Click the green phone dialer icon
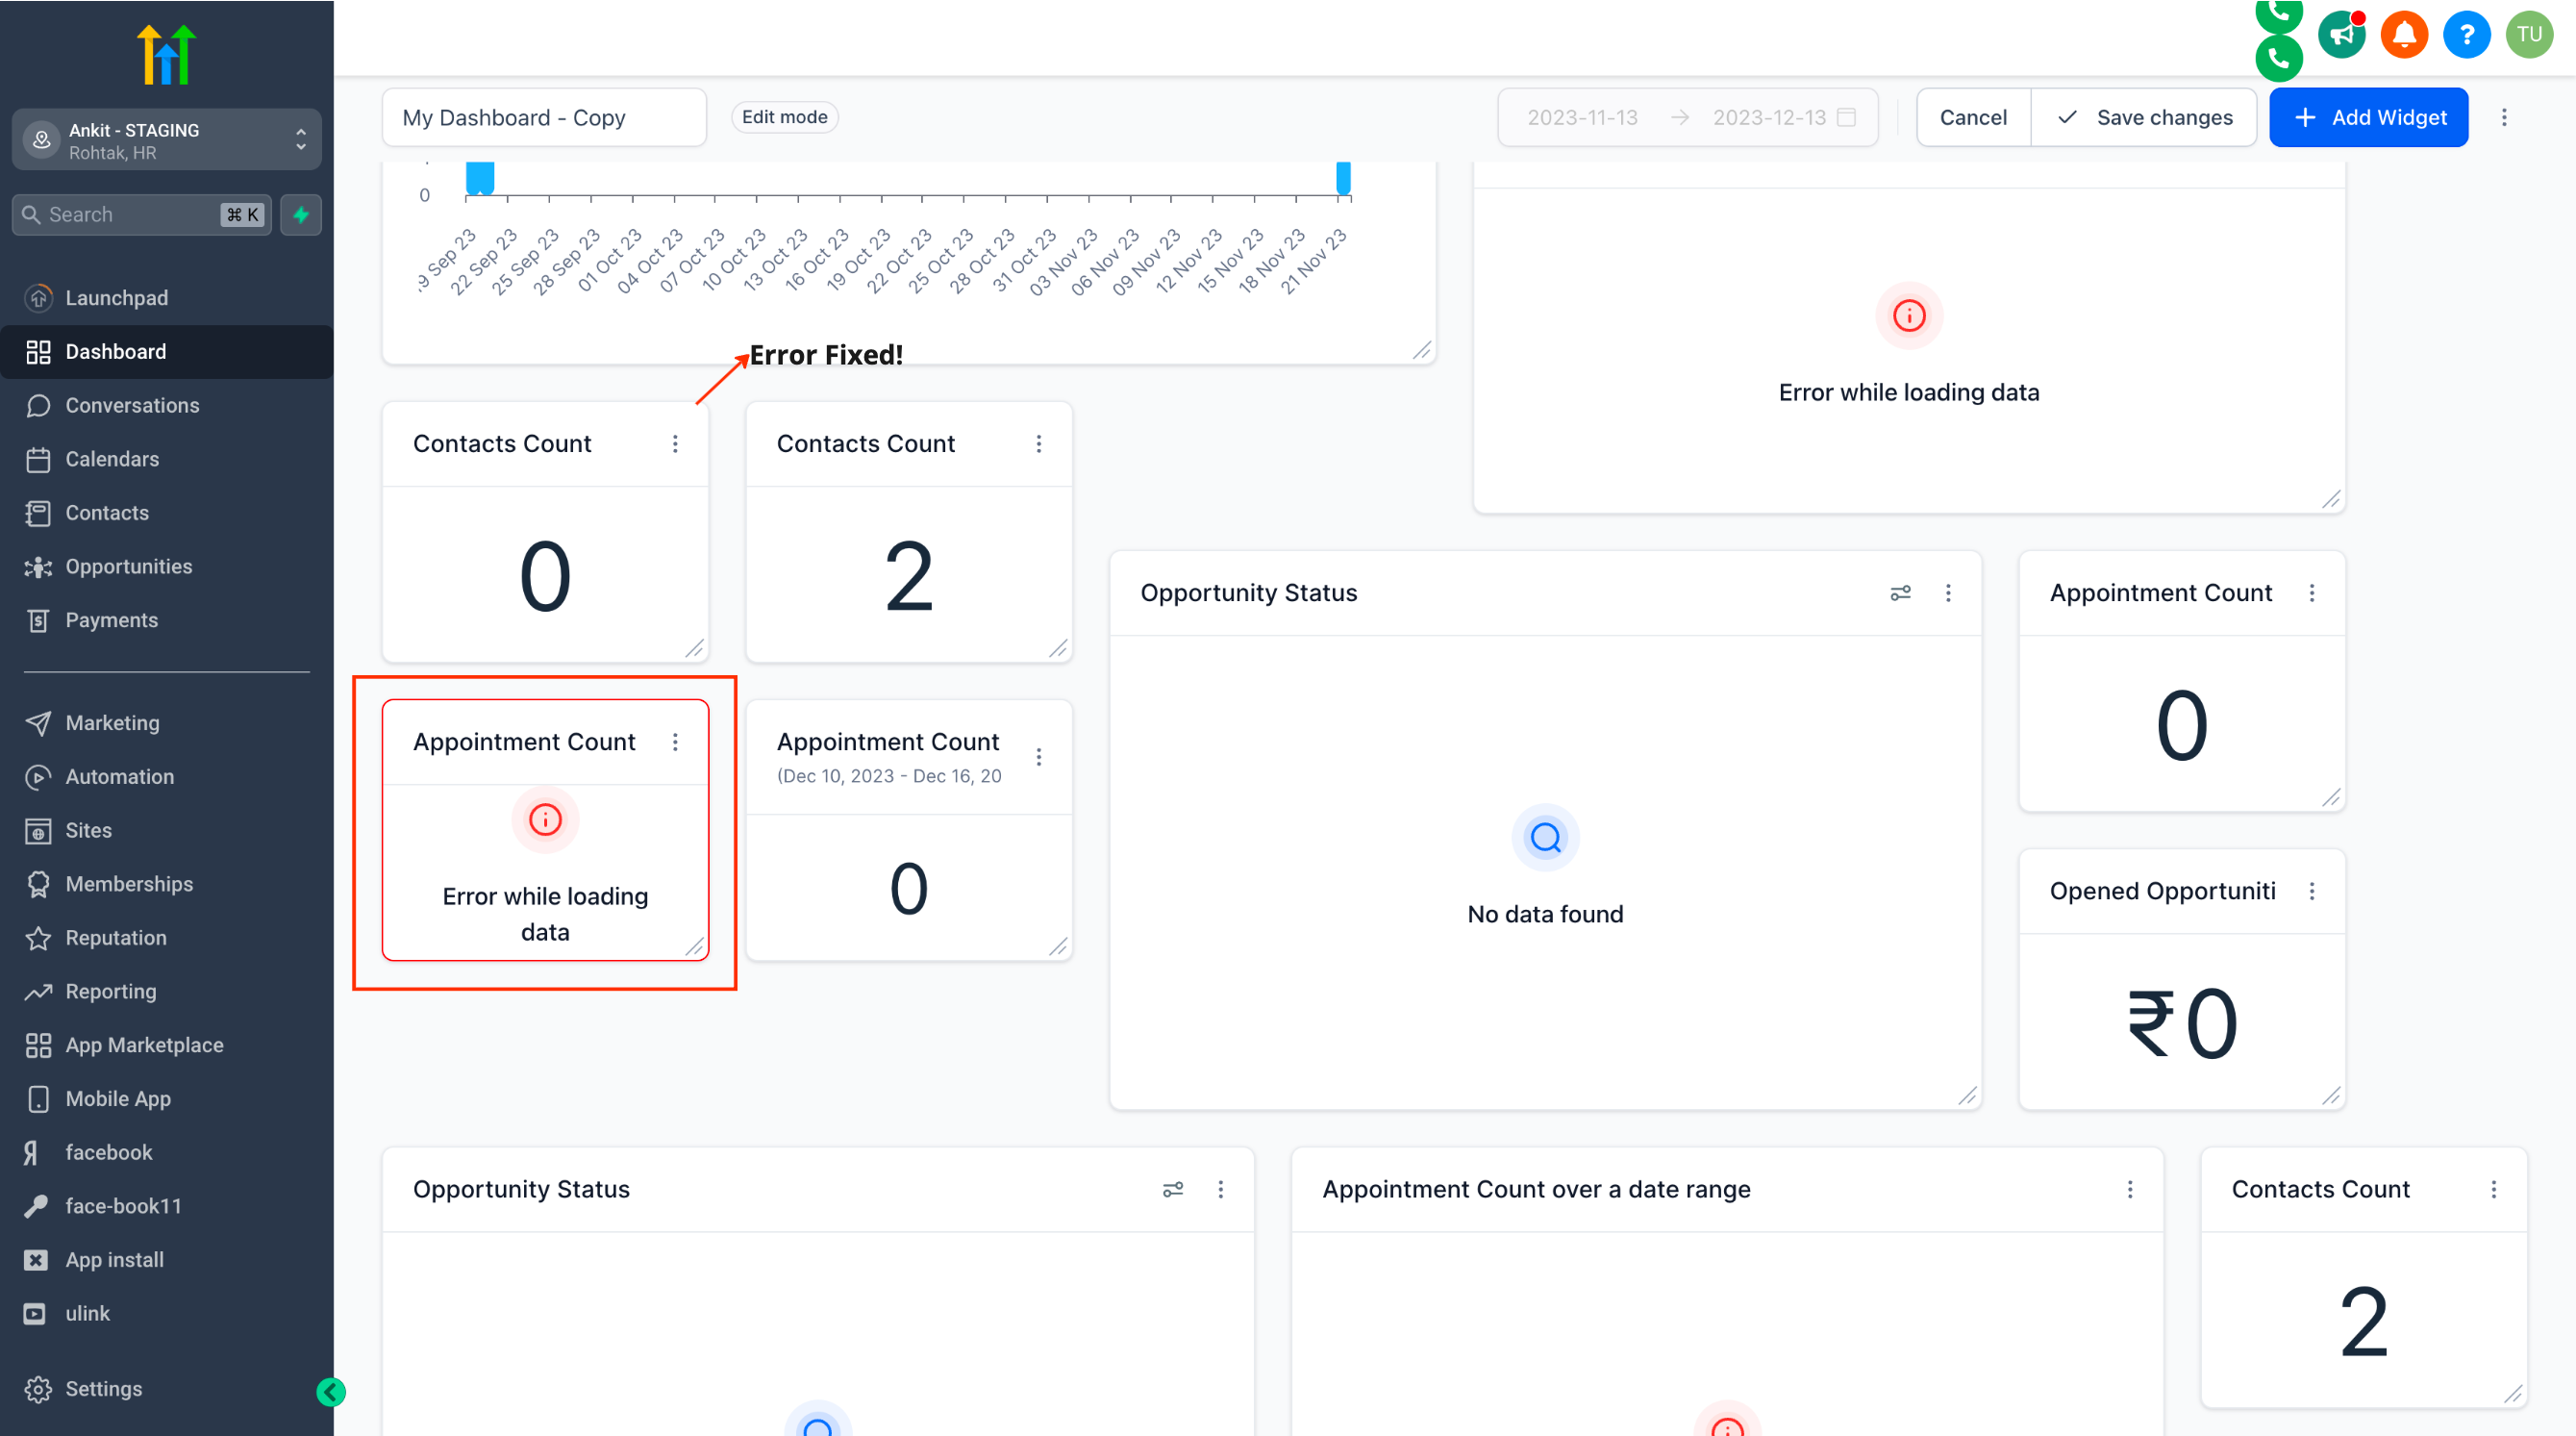This screenshot has height=1436, width=2576. tap(2279, 58)
